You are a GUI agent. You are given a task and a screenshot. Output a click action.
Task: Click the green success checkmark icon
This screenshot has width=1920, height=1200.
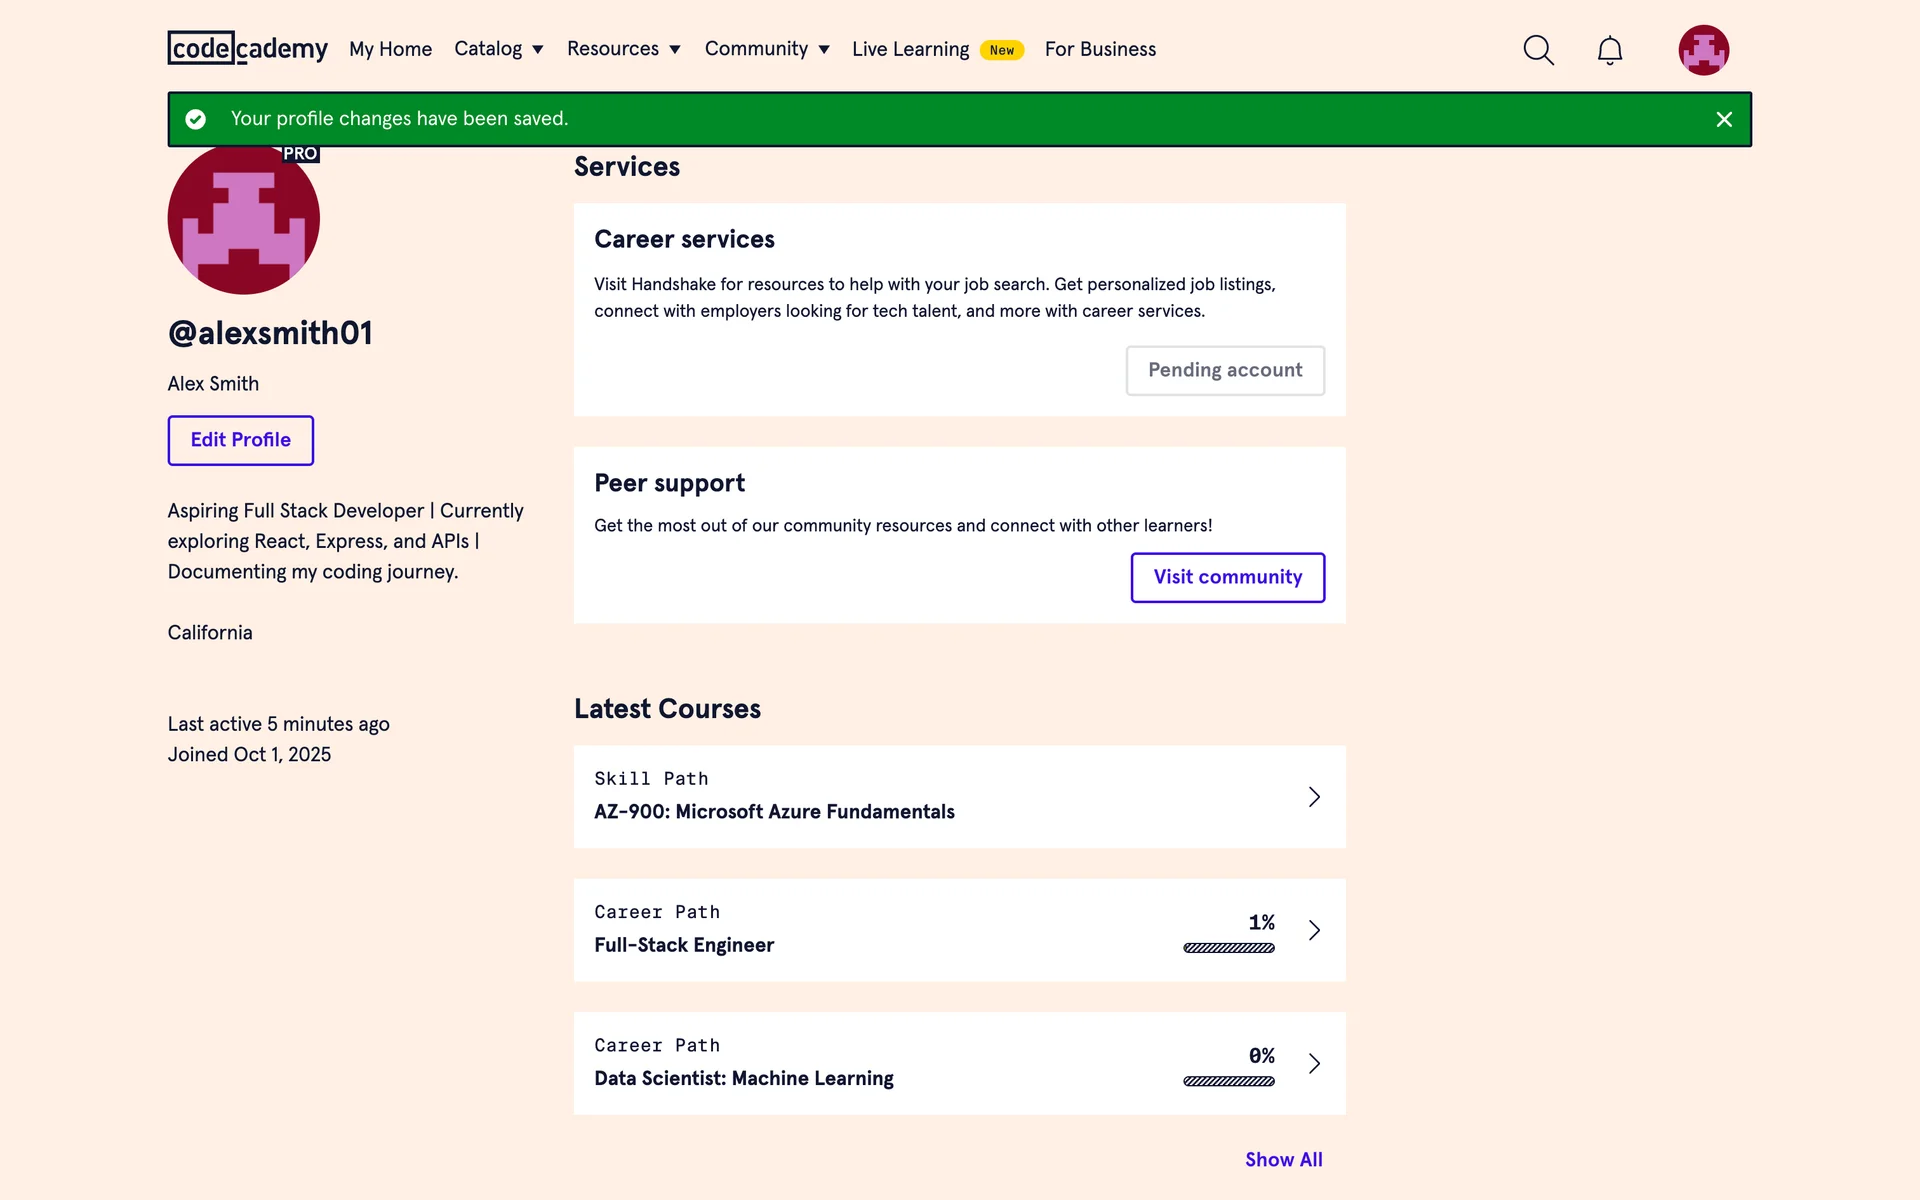(196, 119)
